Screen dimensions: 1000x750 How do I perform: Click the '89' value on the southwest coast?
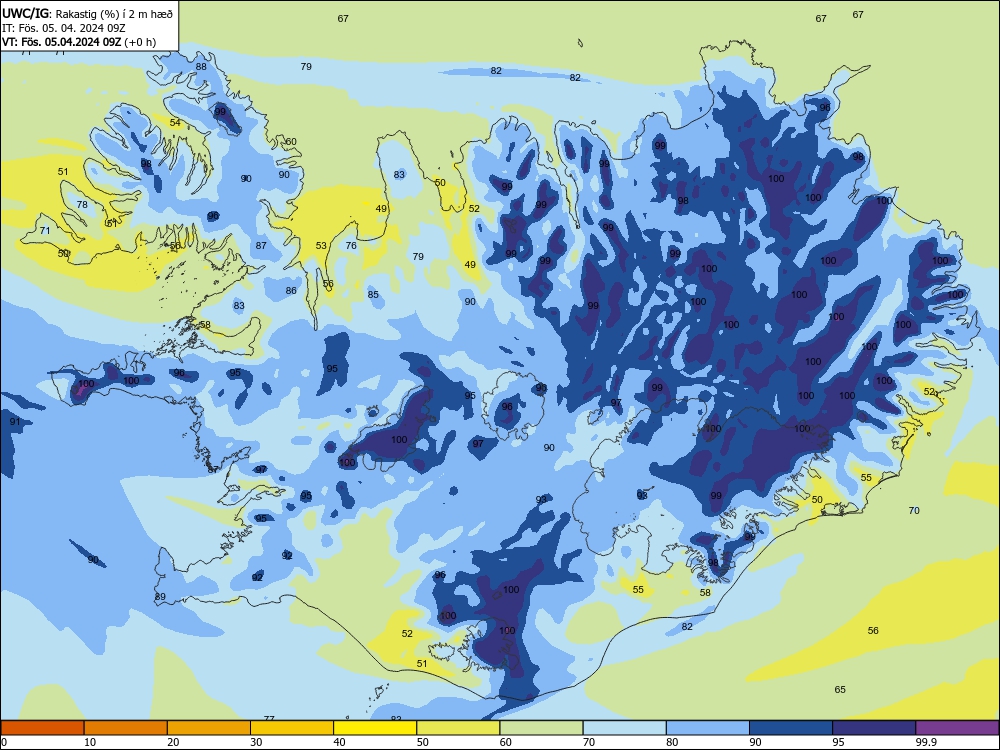coord(160,597)
